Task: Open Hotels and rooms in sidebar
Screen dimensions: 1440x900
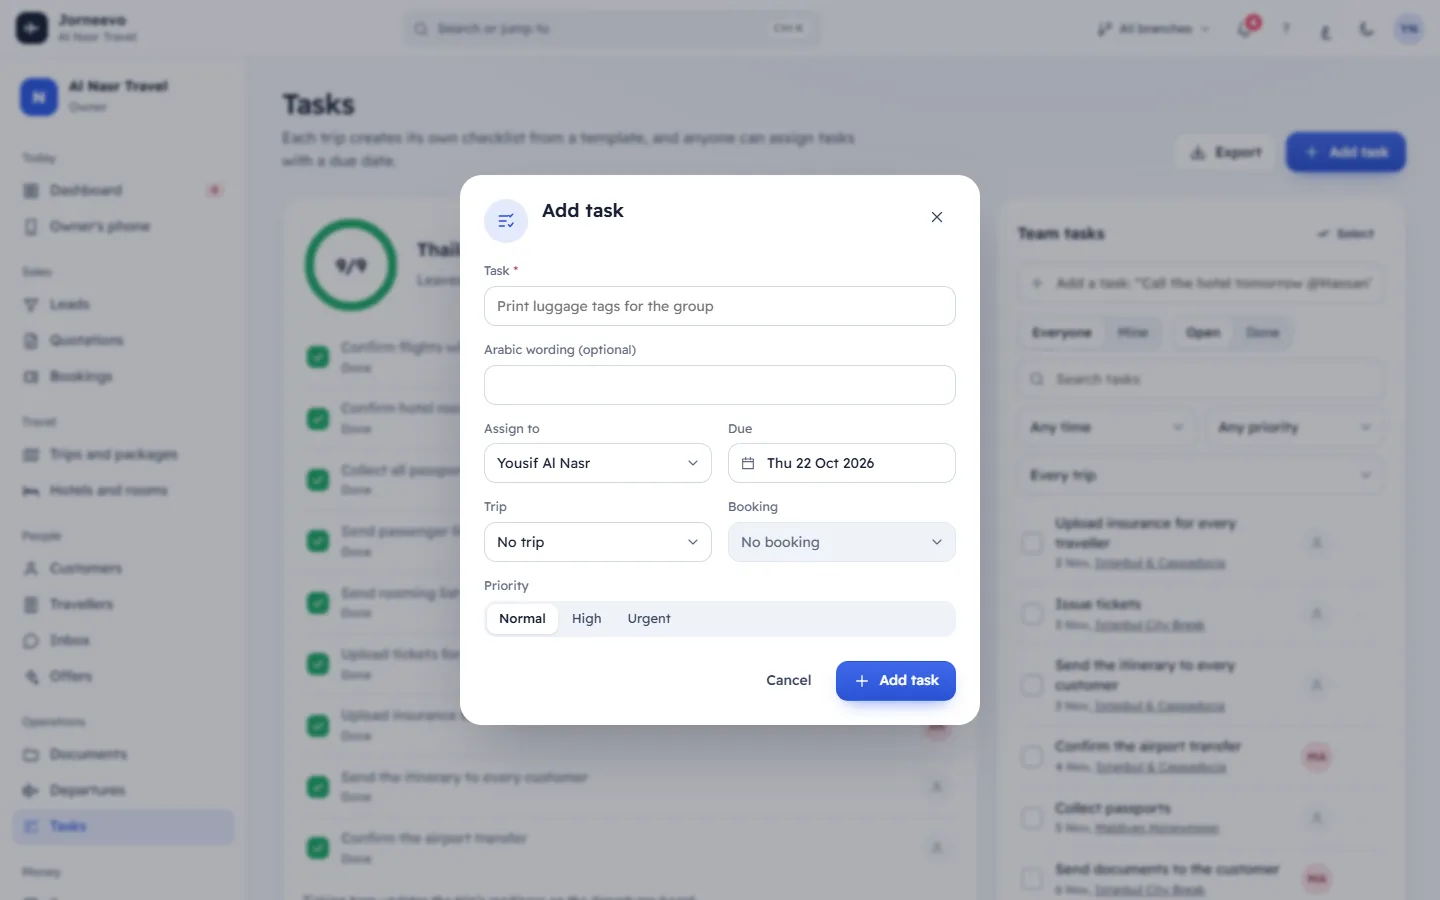Action: (x=122, y=490)
